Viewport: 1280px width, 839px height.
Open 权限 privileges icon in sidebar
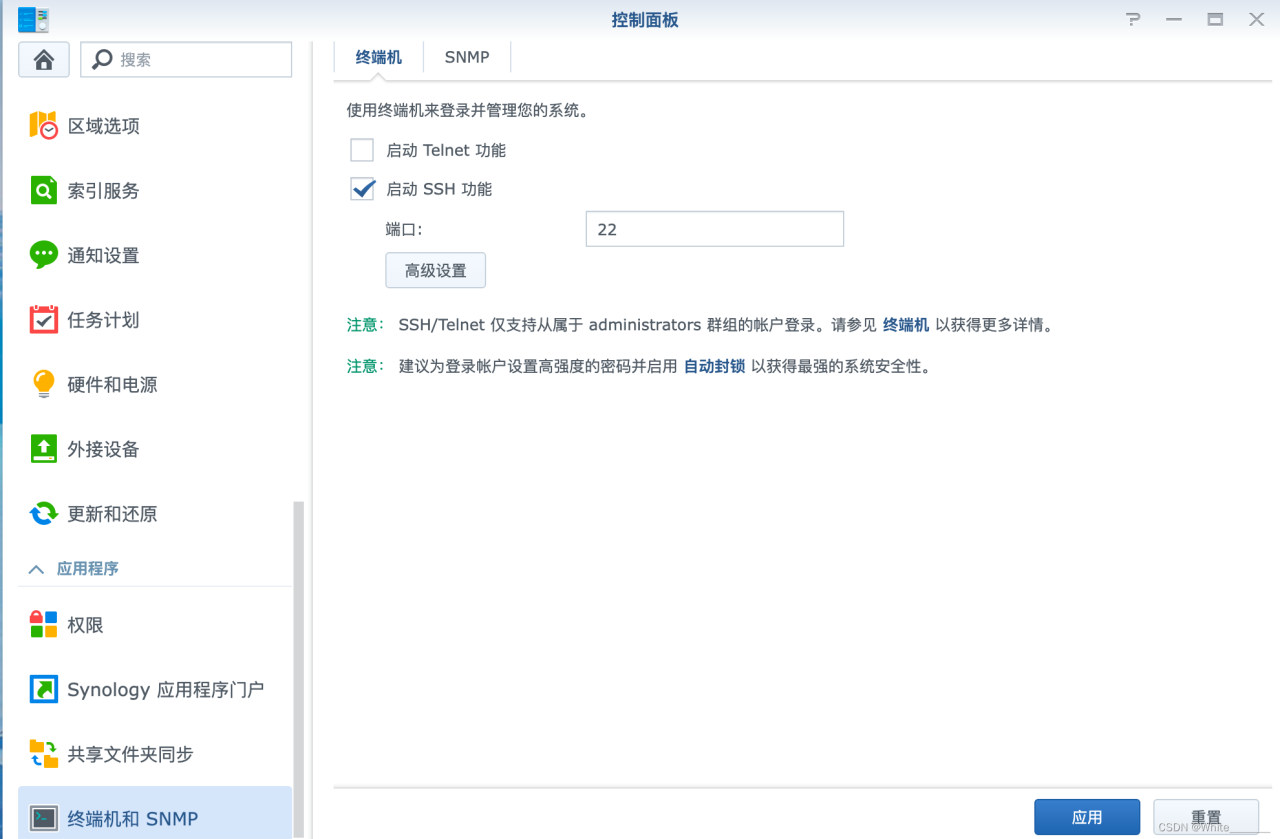pyautogui.click(x=43, y=625)
